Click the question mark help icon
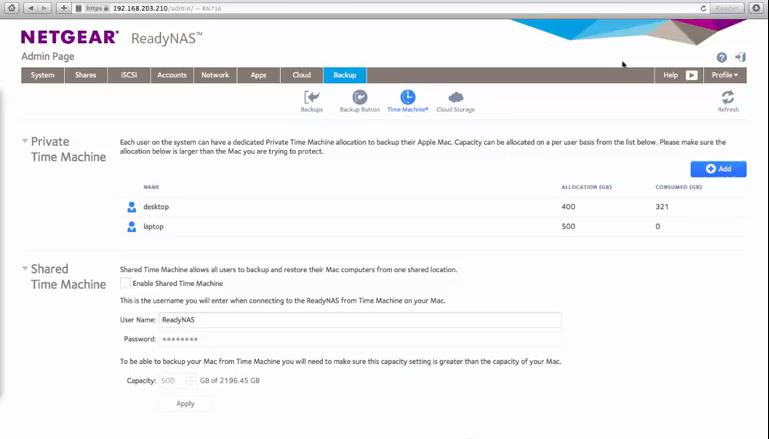769x439 pixels. click(722, 58)
